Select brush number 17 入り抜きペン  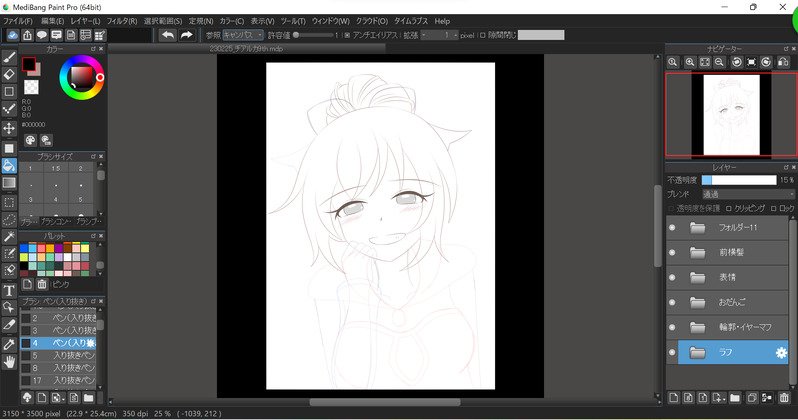coord(58,380)
